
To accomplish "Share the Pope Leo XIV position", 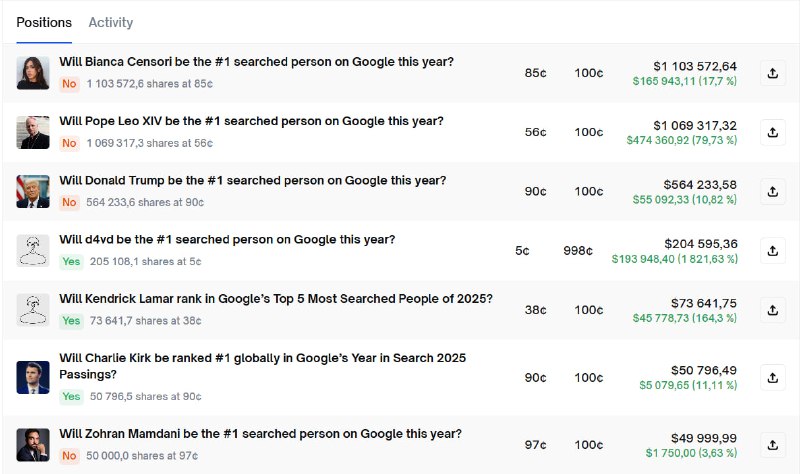I will click(772, 132).
